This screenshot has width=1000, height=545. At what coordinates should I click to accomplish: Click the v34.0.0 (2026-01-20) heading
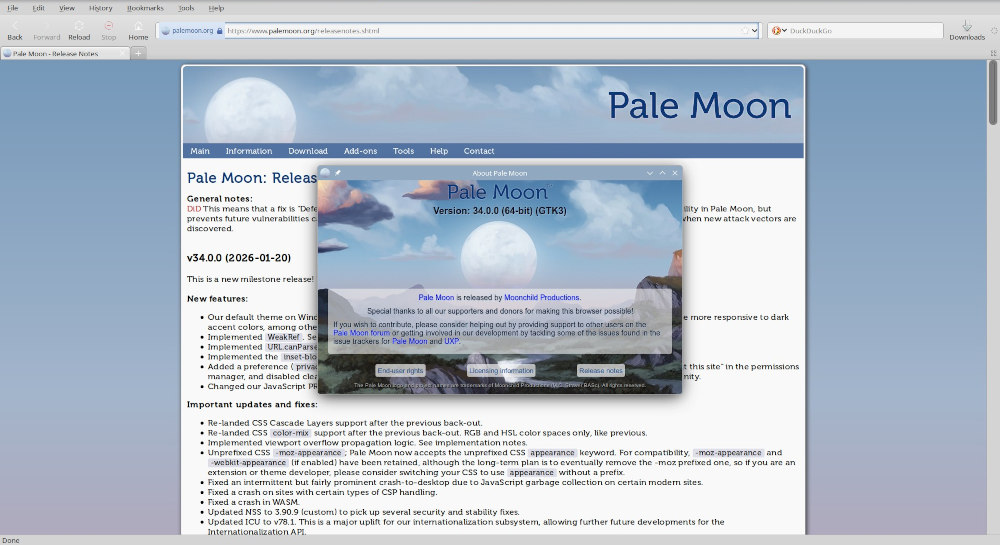point(239,258)
